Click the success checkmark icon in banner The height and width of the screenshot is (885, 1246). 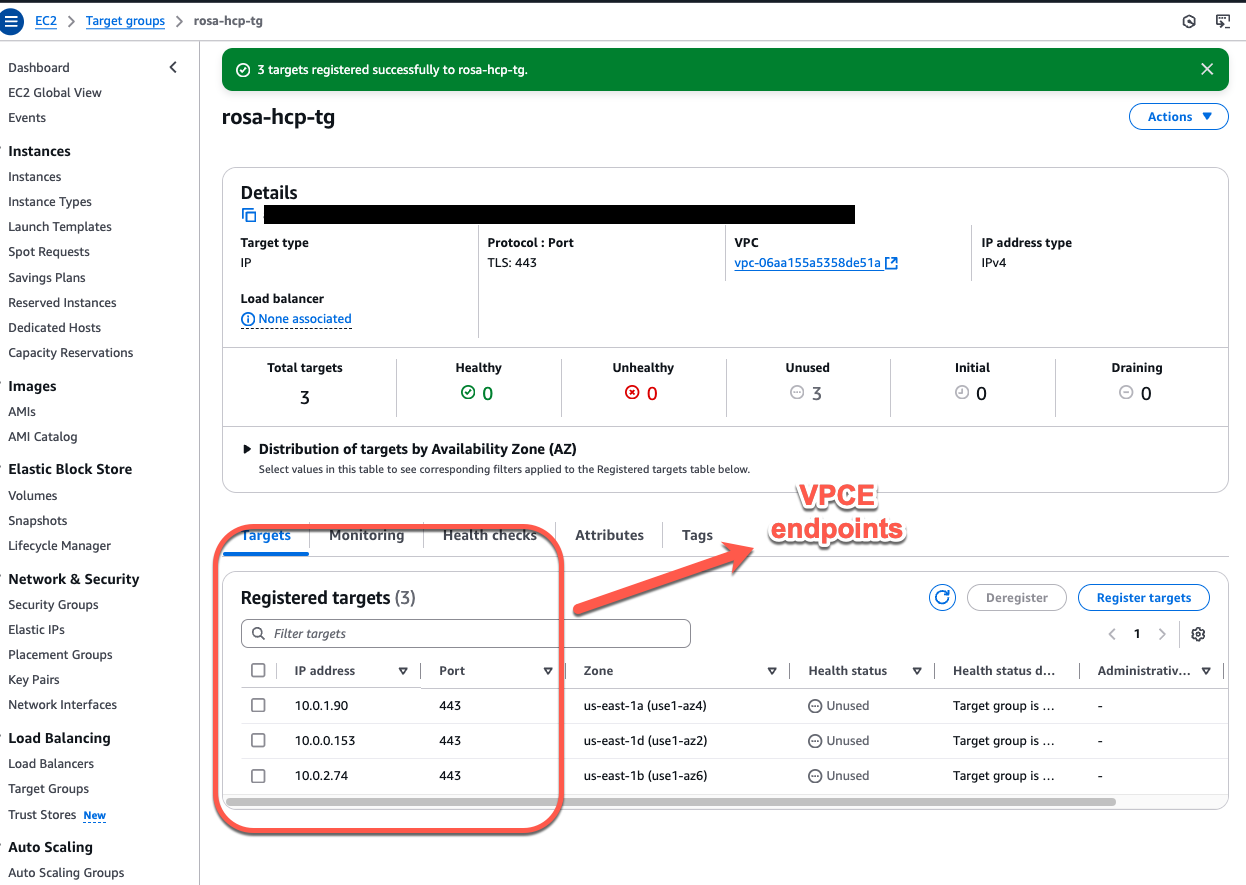click(242, 70)
